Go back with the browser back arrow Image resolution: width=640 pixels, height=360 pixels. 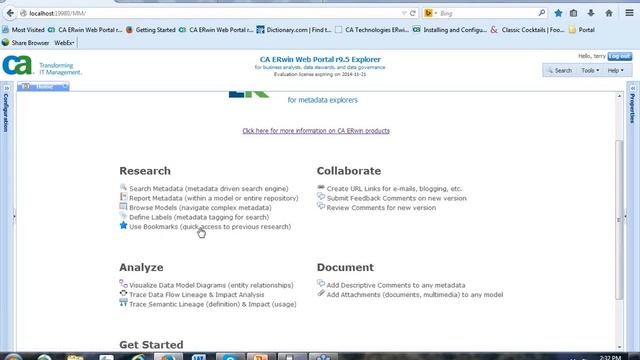coord(10,13)
